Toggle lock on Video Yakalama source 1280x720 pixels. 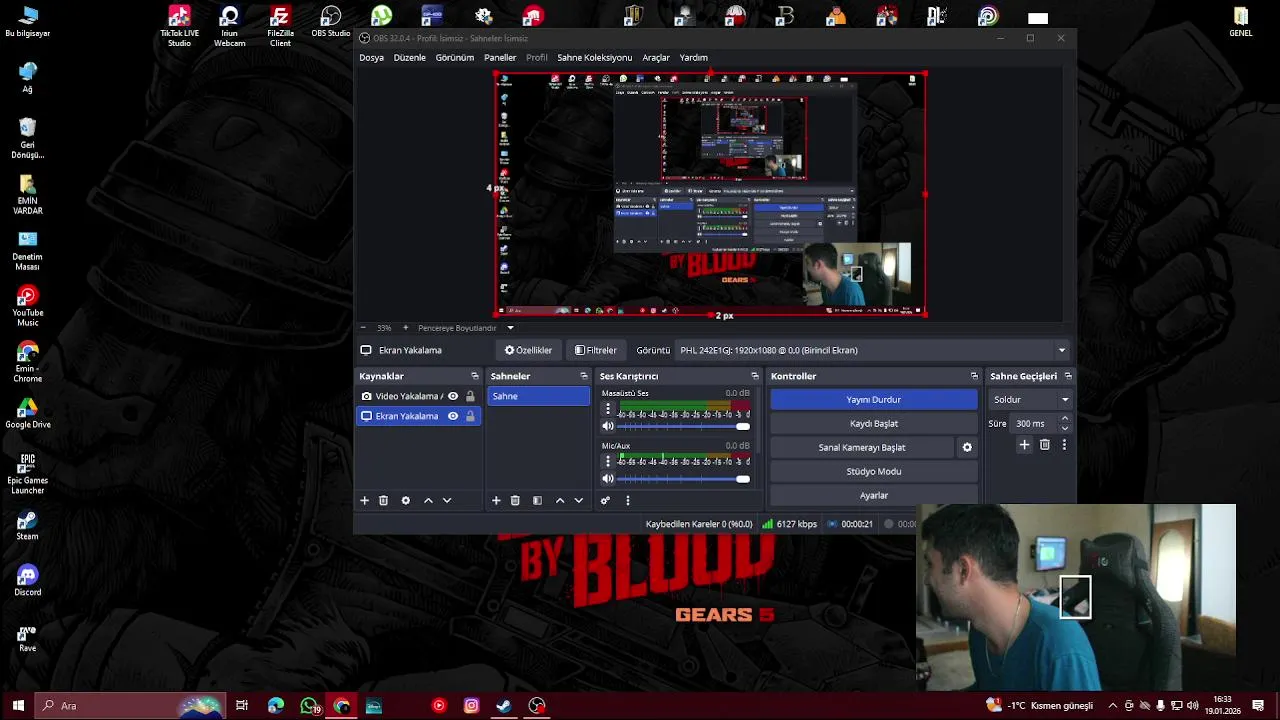[470, 396]
